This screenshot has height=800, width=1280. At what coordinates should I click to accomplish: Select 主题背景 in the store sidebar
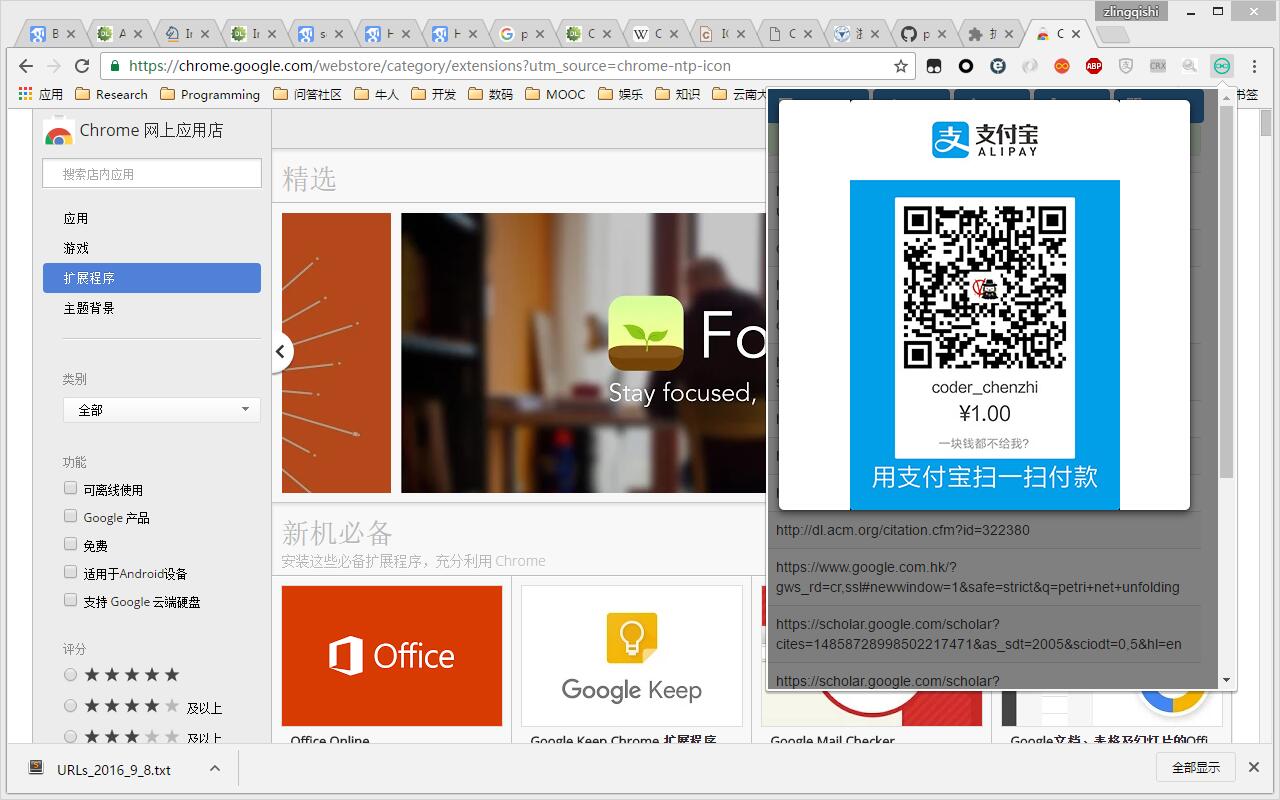pos(89,308)
